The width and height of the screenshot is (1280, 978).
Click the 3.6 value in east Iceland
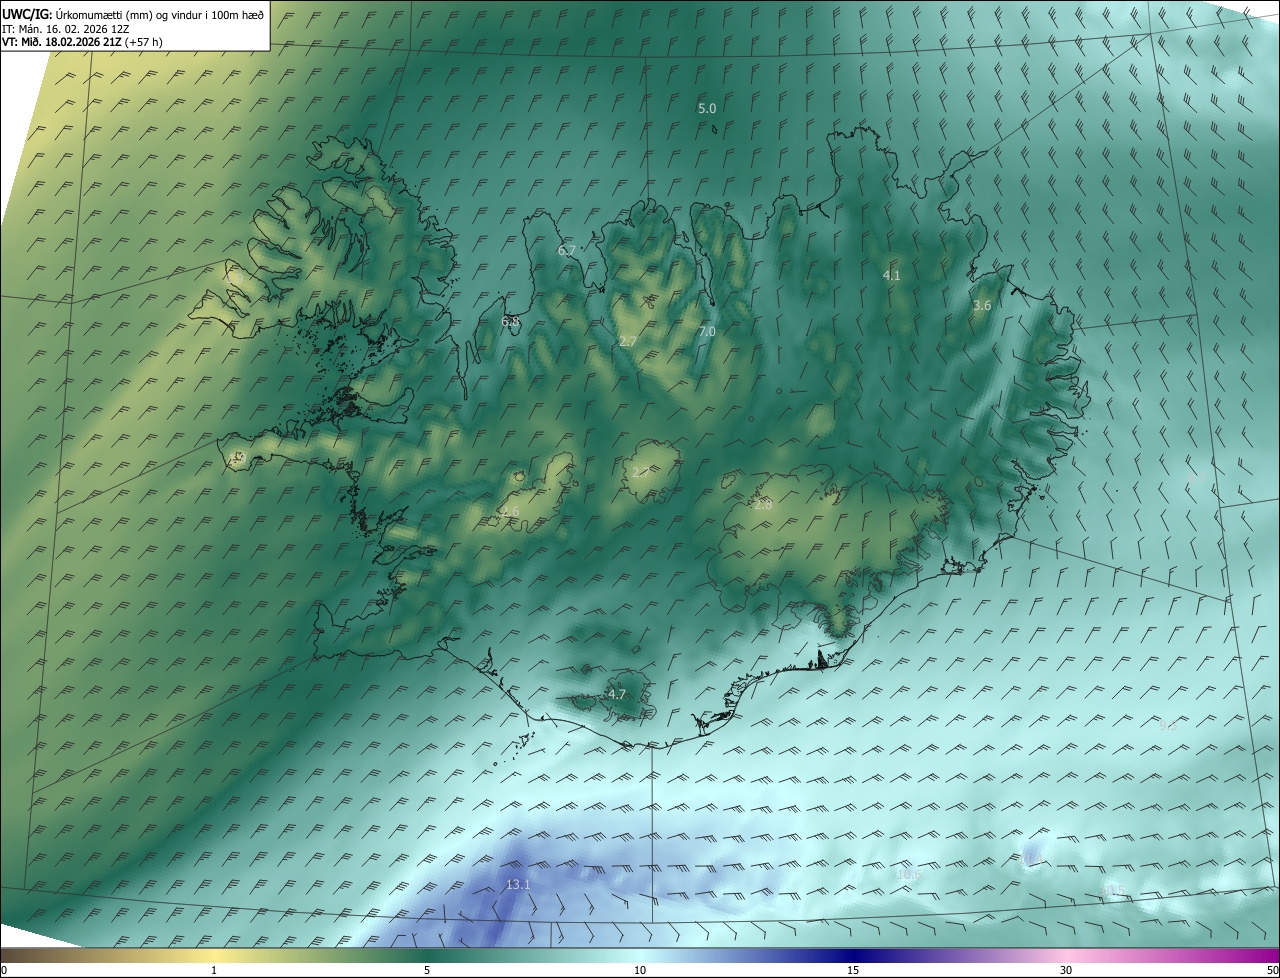click(982, 305)
